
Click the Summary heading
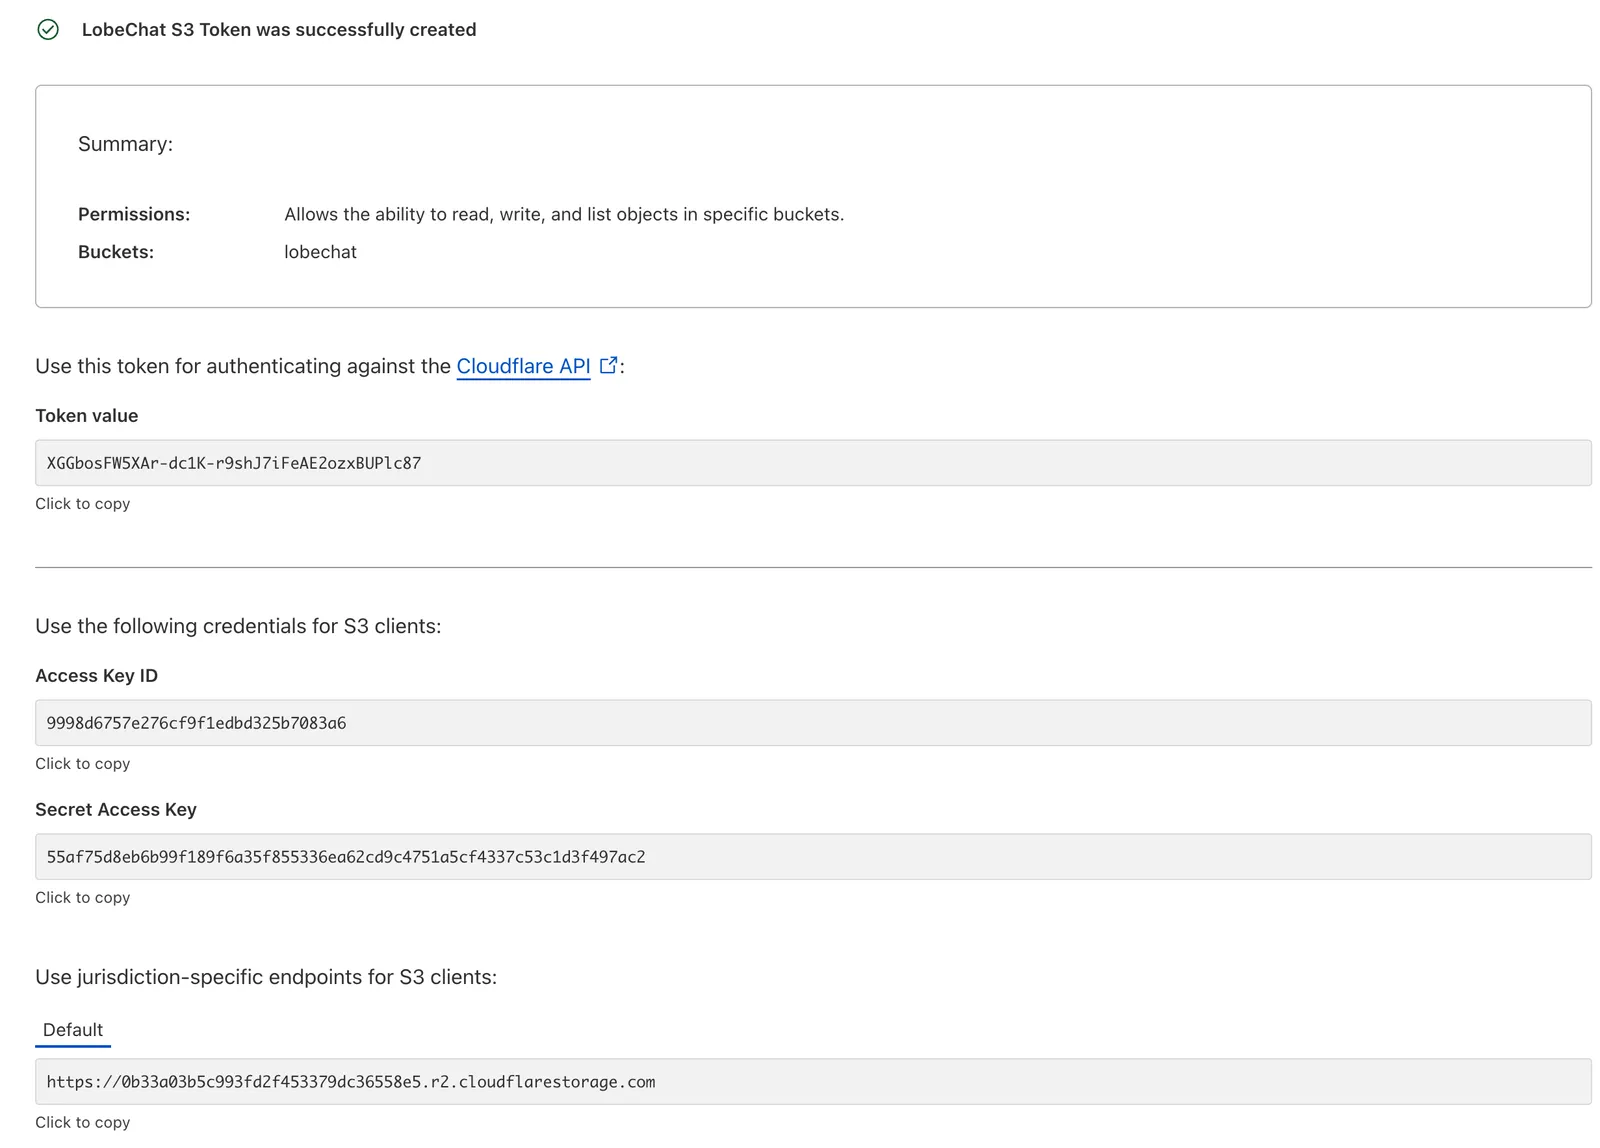tap(126, 144)
